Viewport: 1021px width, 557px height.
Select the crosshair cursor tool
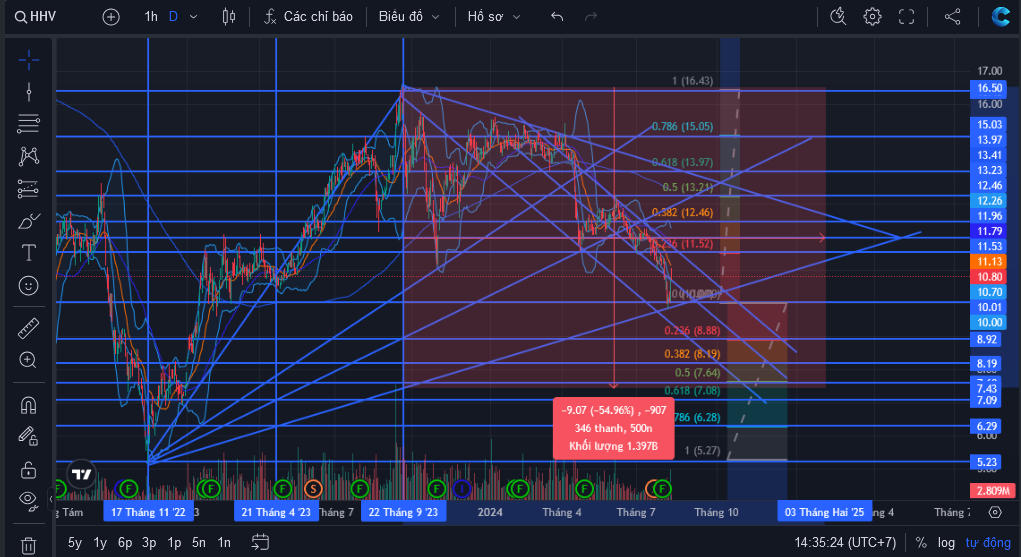click(29, 61)
